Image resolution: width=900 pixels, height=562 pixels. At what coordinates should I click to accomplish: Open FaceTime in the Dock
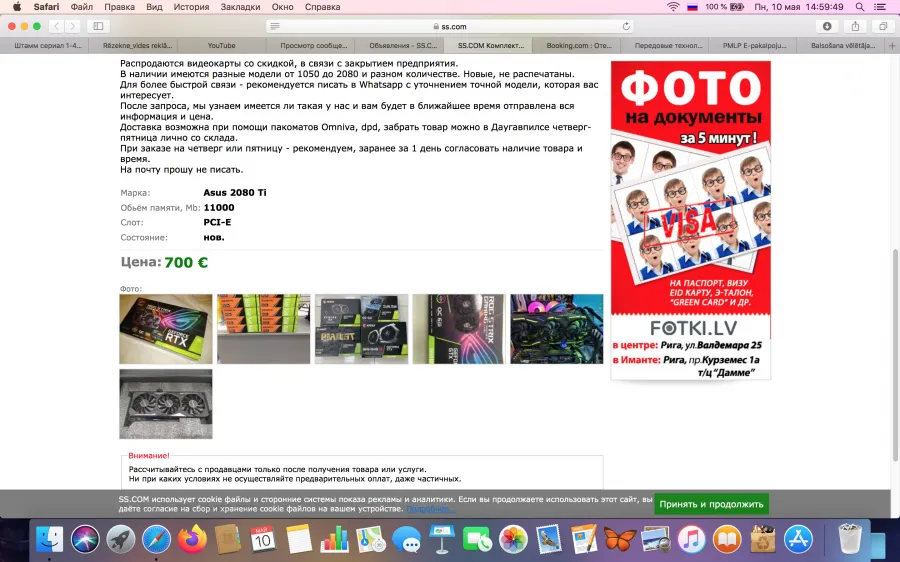click(477, 540)
